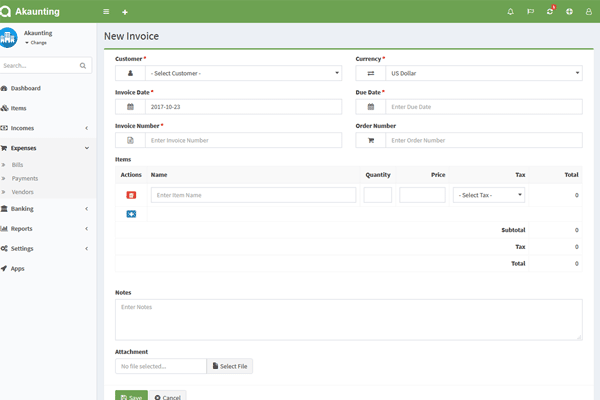The image size is (600, 400).
Task: Click the hamburger menu toggle icon
Action: click(107, 12)
